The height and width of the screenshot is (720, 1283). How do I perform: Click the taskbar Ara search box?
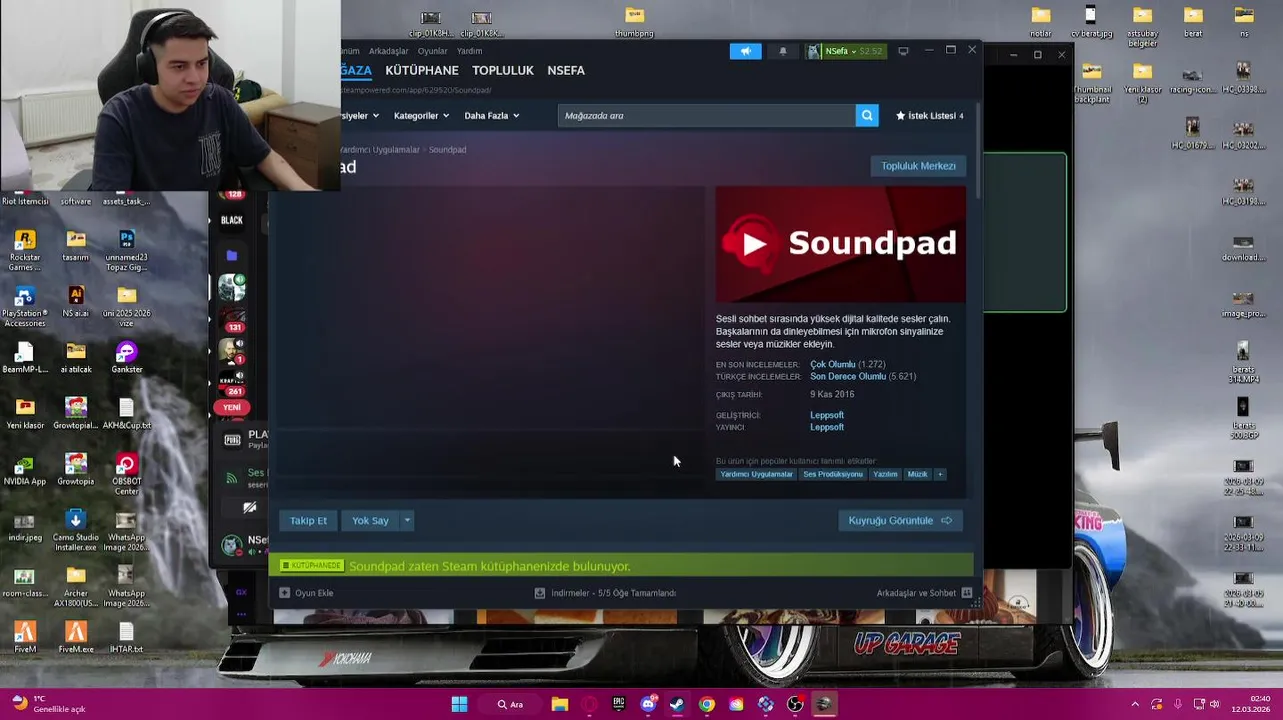510,704
